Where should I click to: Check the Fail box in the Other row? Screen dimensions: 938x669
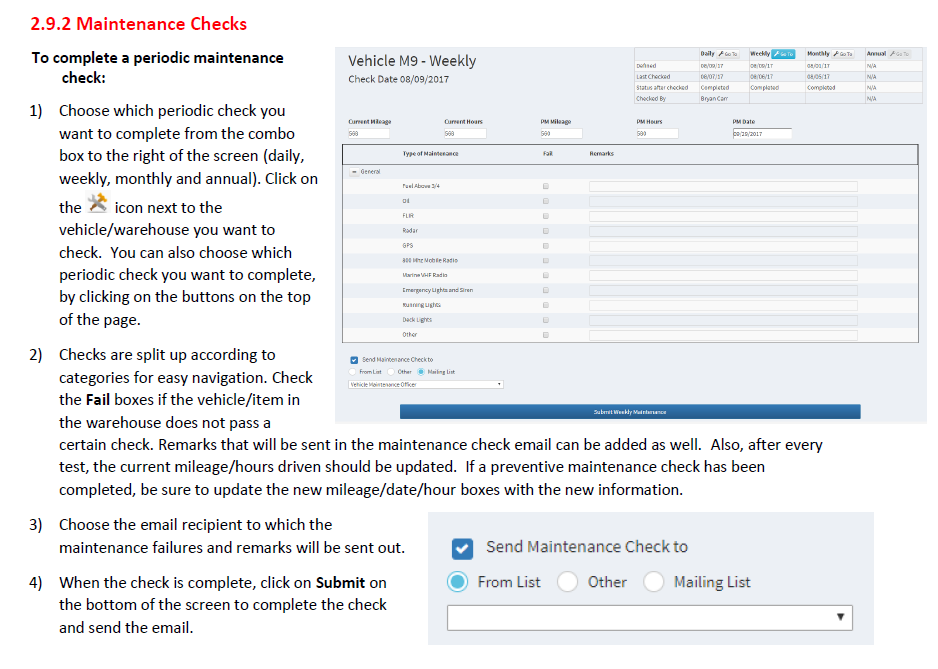pyautogui.click(x=546, y=335)
